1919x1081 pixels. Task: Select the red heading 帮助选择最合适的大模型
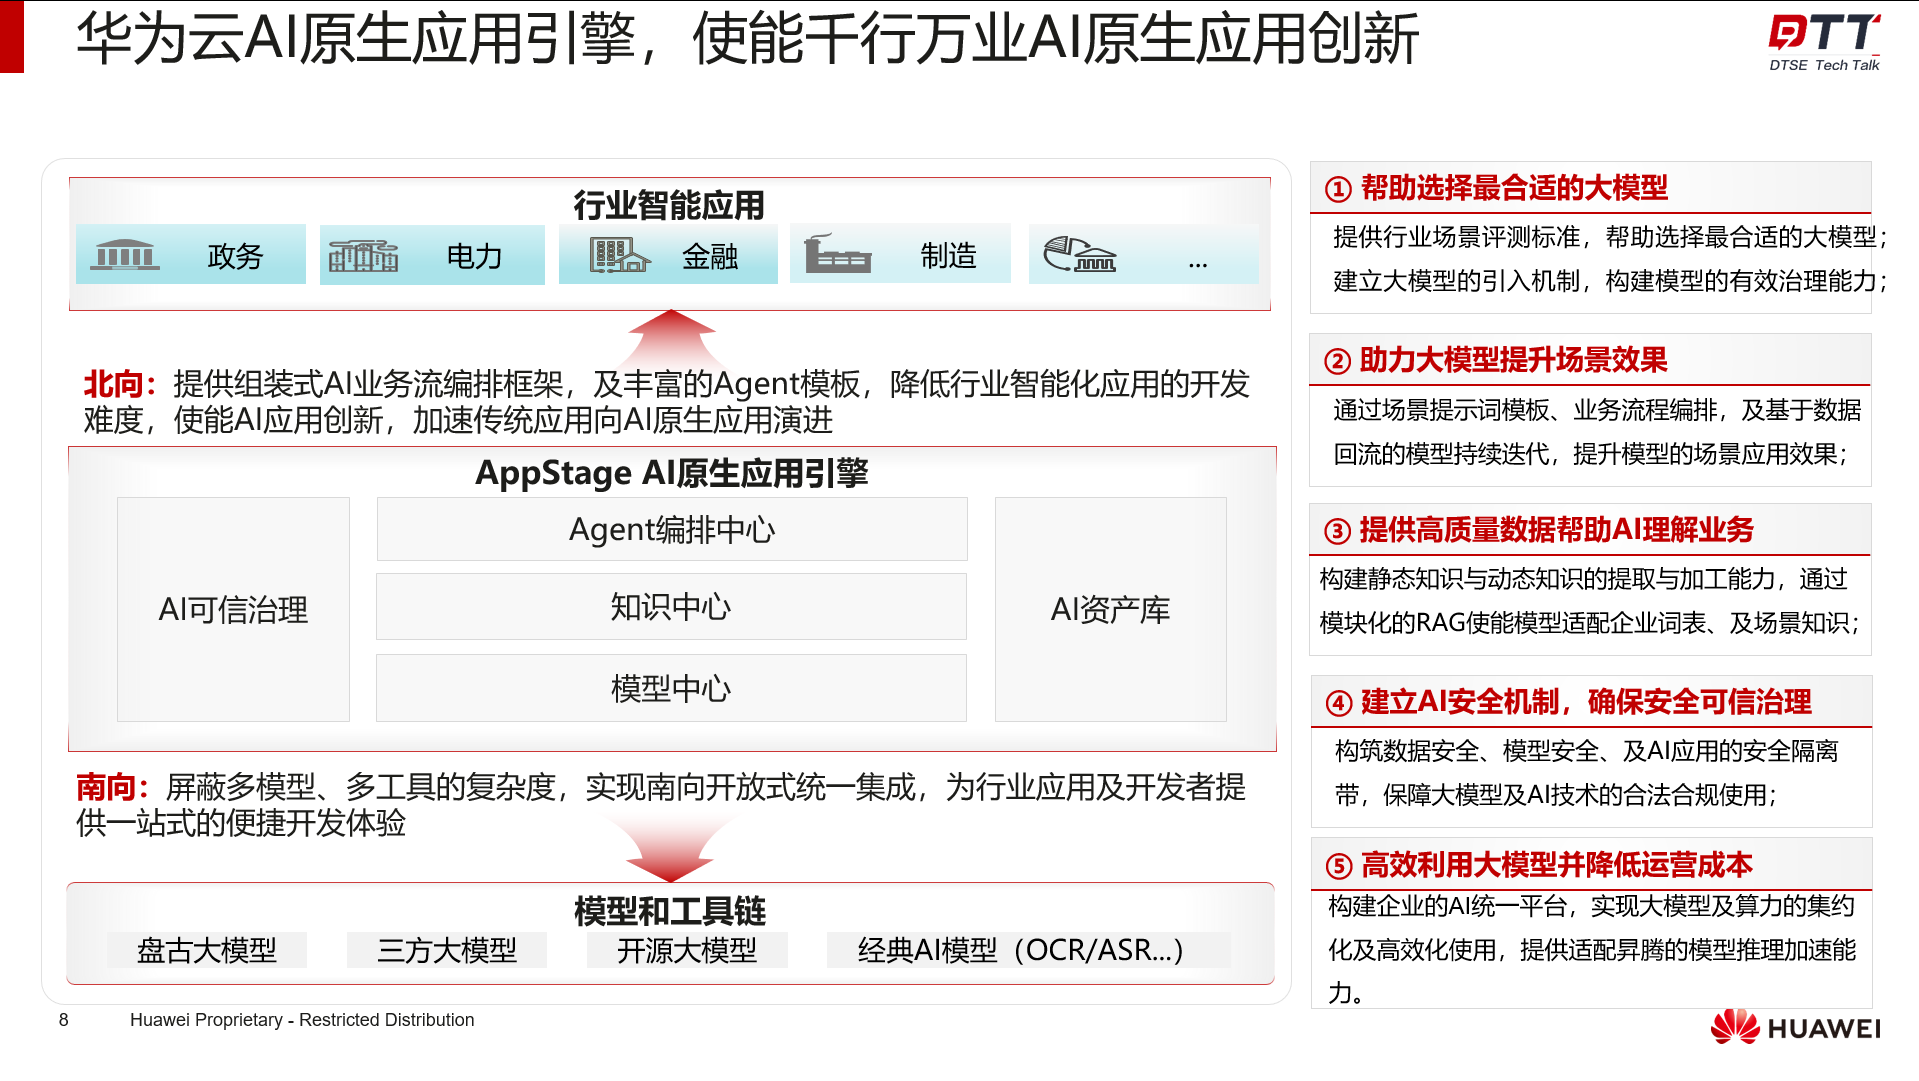click(x=1514, y=188)
